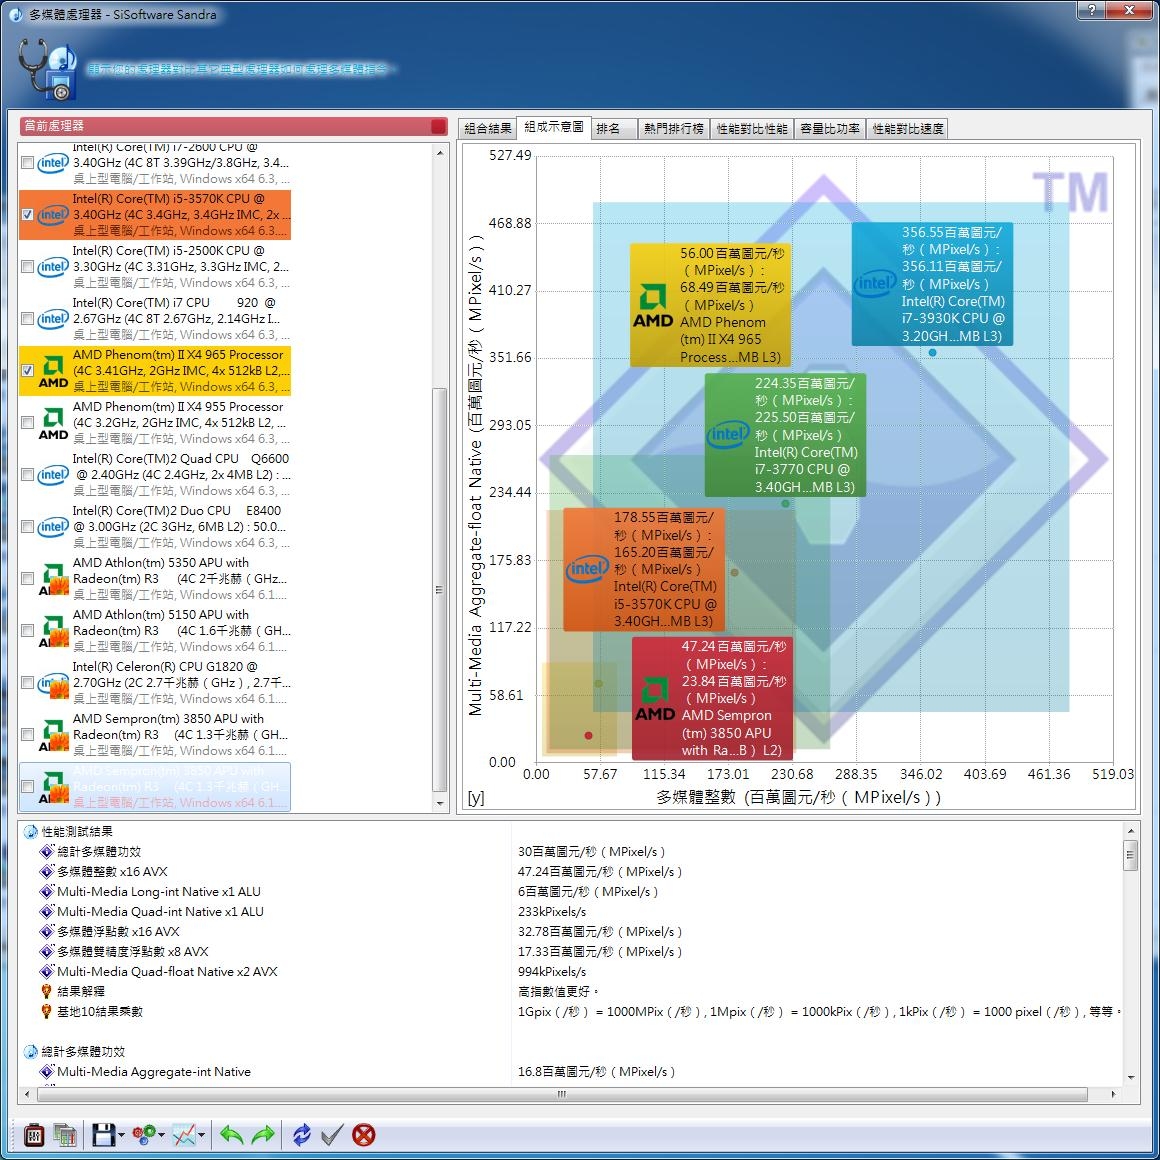Image resolution: width=1160 pixels, height=1160 pixels.
Task: Click the Intel logo in the Core 2 Quad Q6600 row
Action: tap(53, 474)
